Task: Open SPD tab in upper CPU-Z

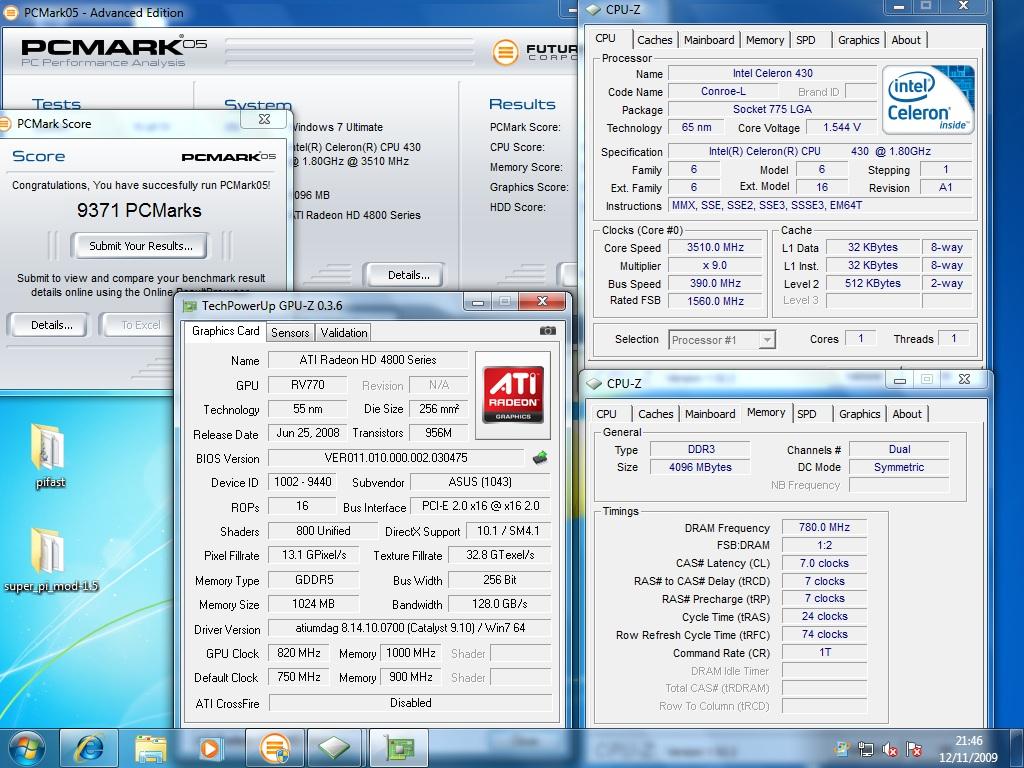Action: click(806, 40)
